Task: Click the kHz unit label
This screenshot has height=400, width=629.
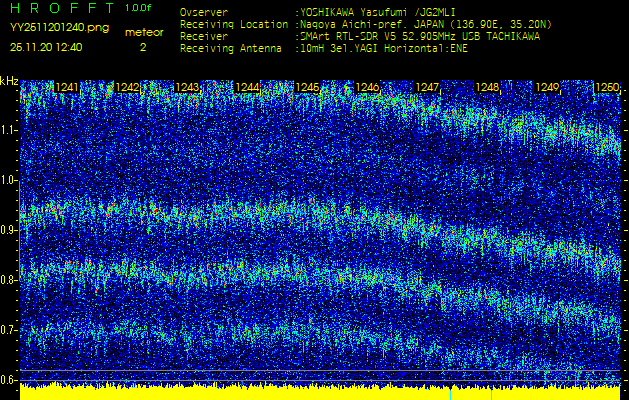Action: tap(9, 81)
